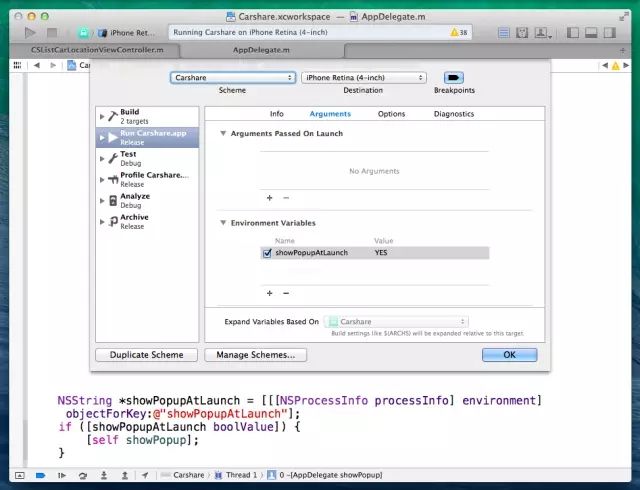Toggle breakpoints in the debug bar
Viewport: 640px width, 490px height.
[x=40, y=475]
